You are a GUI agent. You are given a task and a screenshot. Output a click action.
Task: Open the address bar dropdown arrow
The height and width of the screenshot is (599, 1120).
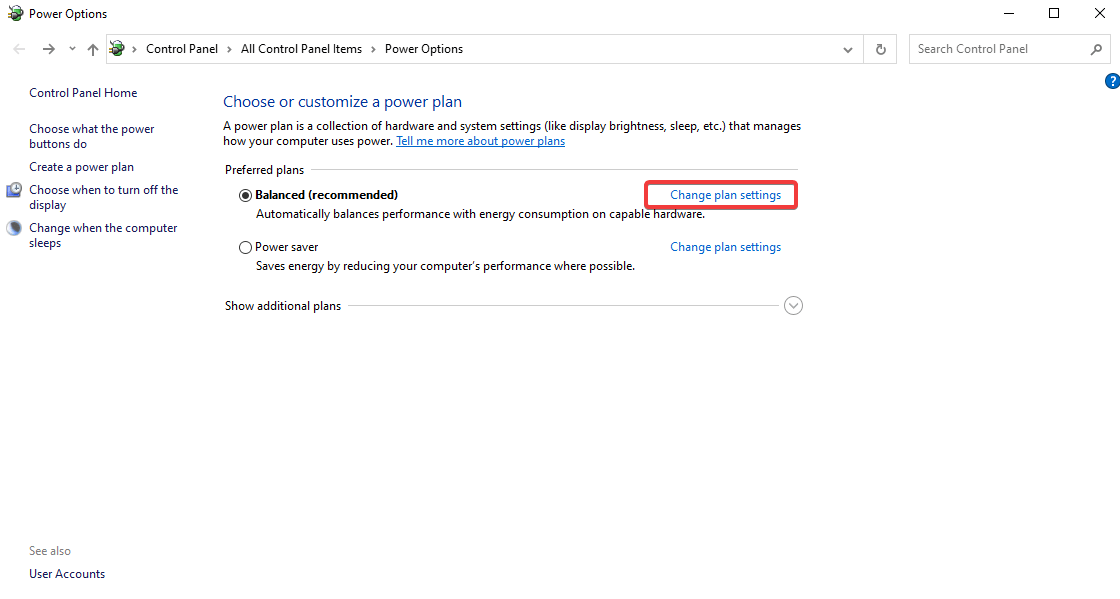coord(847,48)
